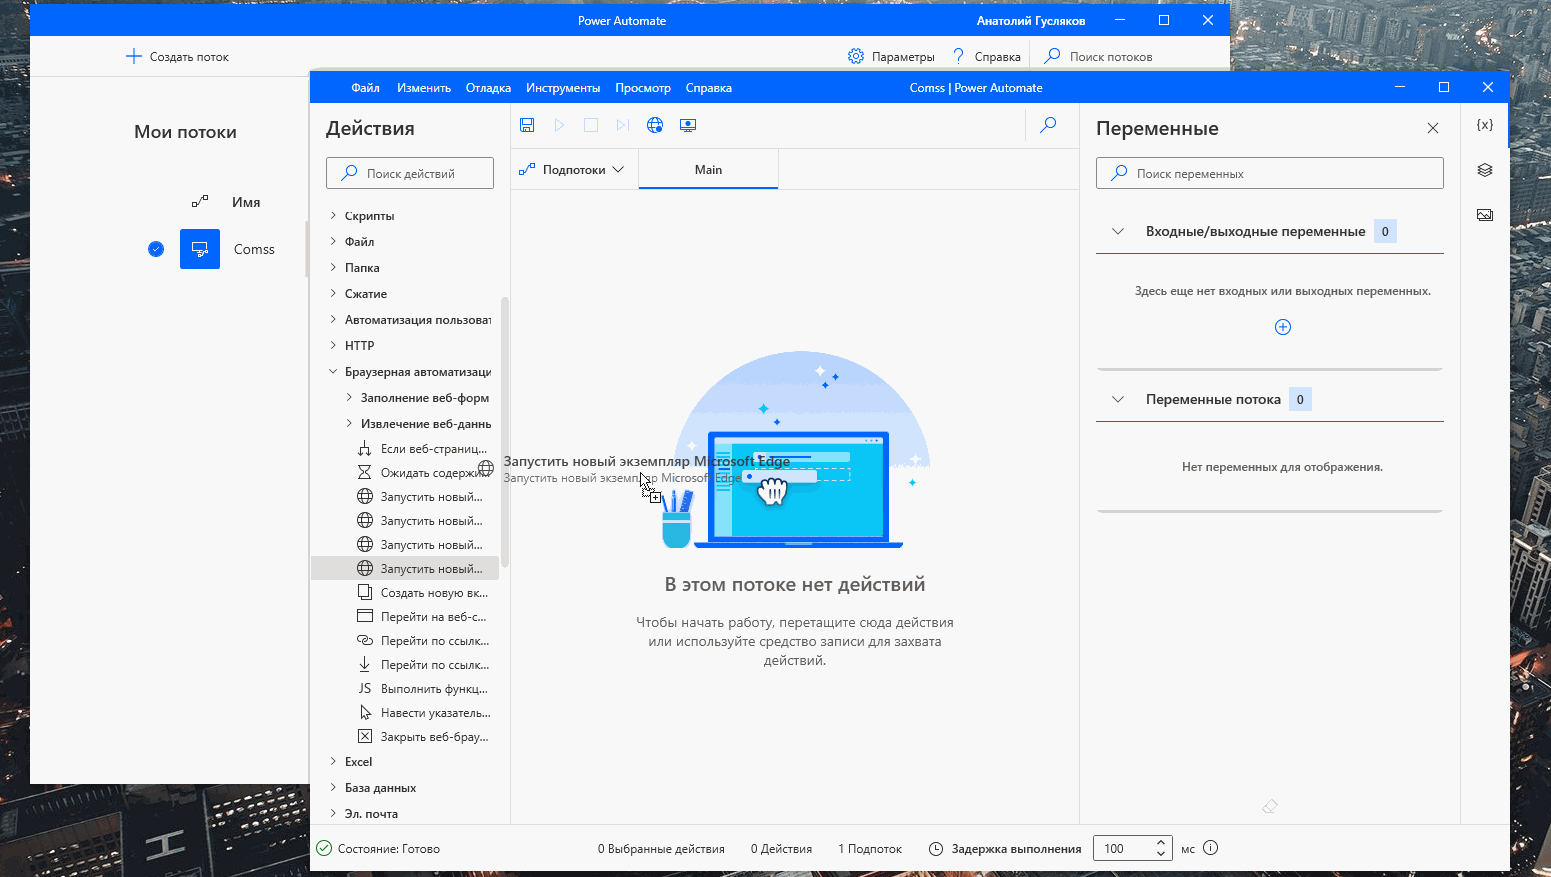
Task: Increase delay with the stepper up arrow
Action: point(1161,842)
